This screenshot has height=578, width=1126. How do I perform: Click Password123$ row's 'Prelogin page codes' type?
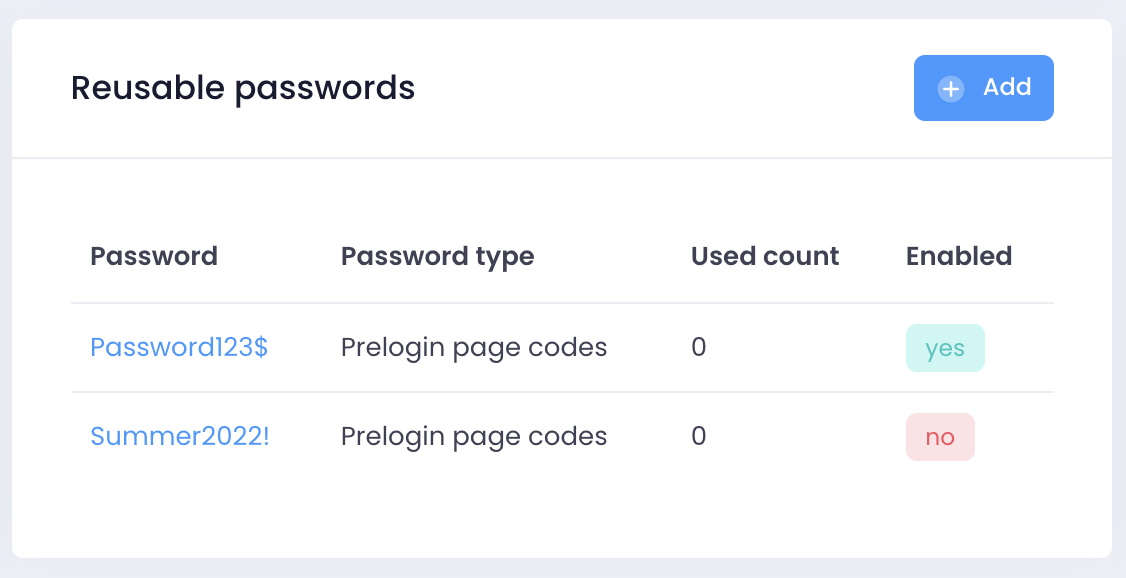(474, 348)
